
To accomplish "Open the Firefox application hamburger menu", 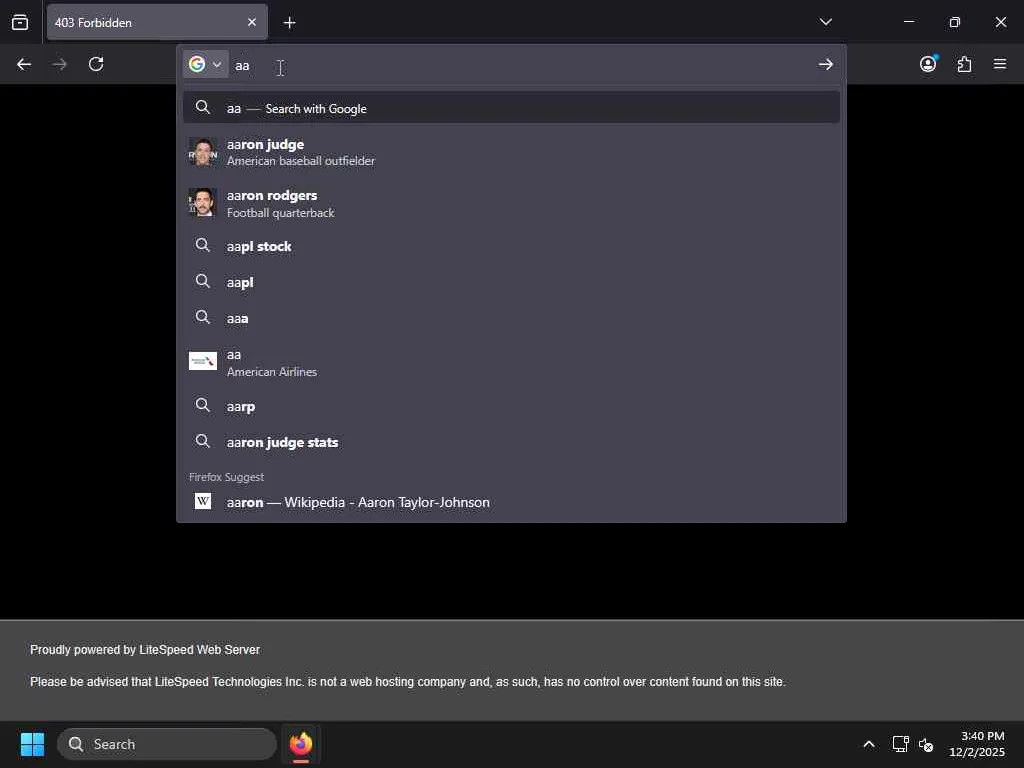I will click(x=1000, y=64).
